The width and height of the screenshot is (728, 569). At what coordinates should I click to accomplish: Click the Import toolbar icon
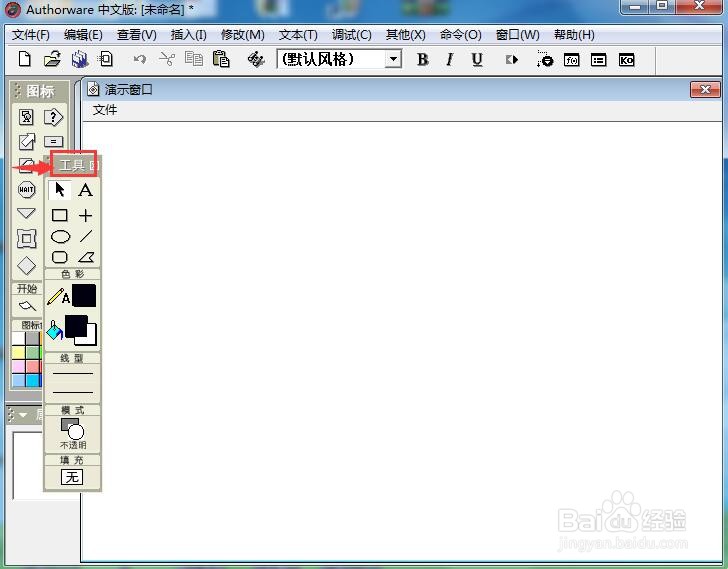[106, 59]
